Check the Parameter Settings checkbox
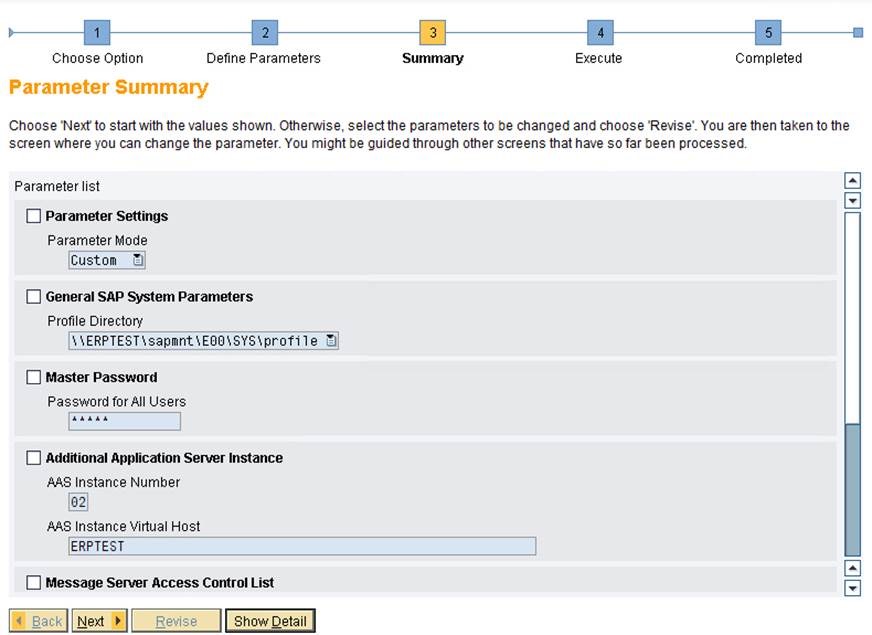Screen dimensions: 872x635 point(33,216)
